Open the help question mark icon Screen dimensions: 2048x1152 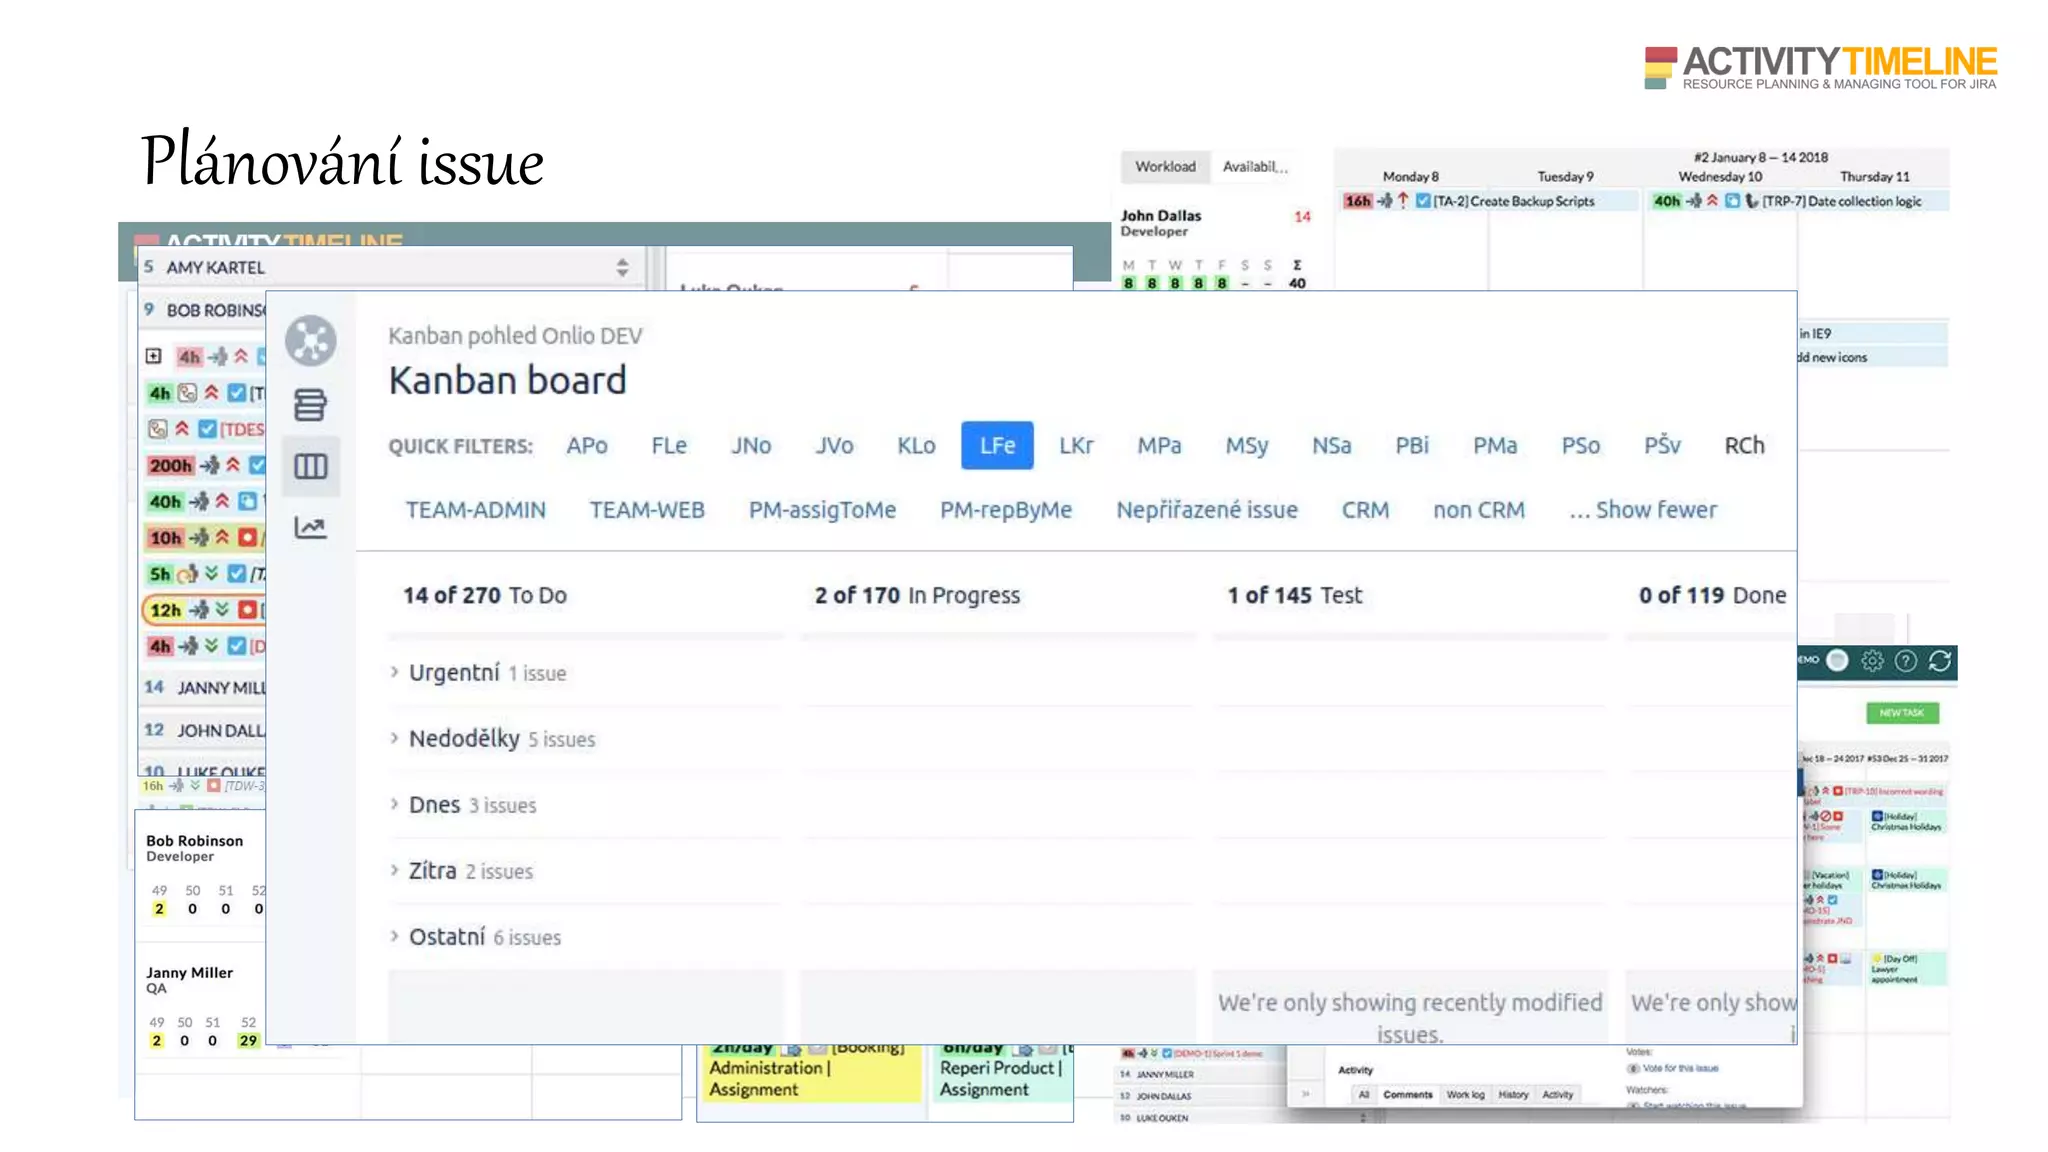point(1906,661)
